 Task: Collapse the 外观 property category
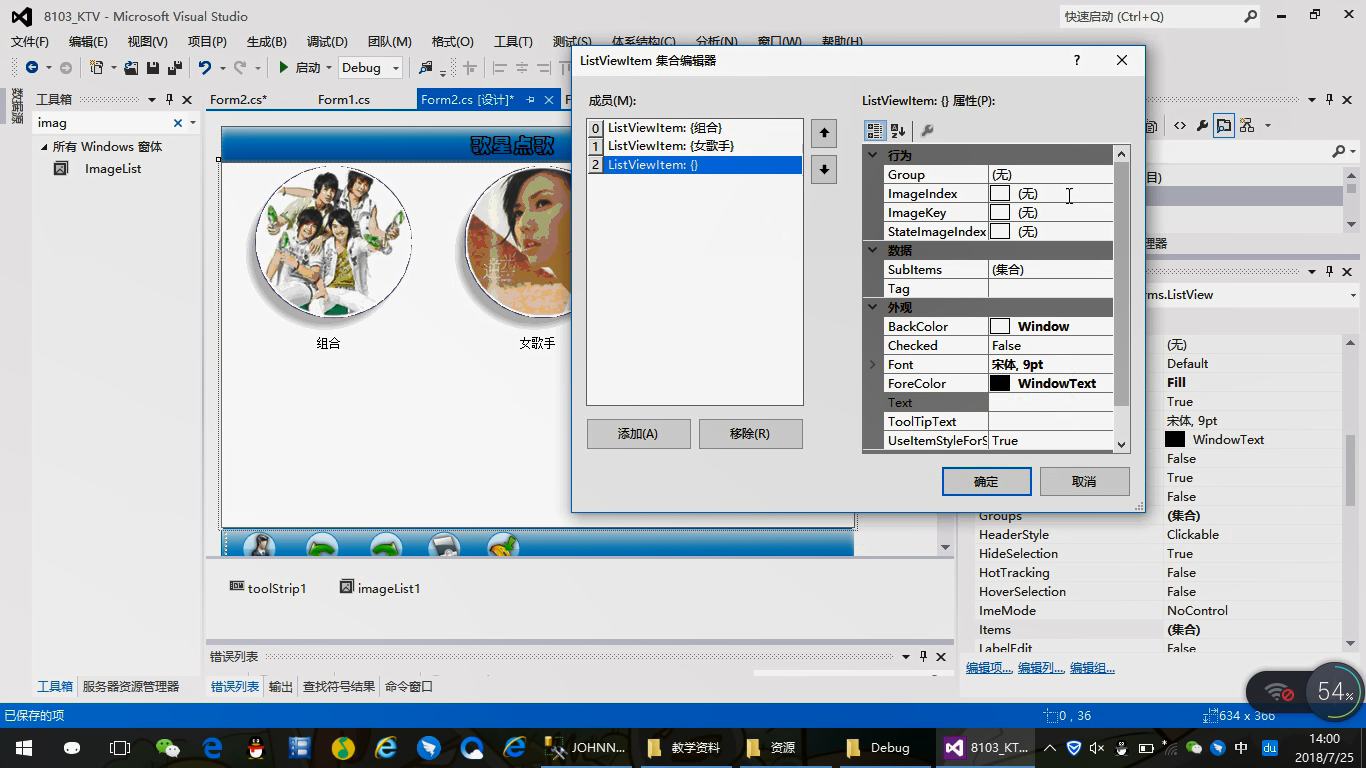tap(873, 307)
